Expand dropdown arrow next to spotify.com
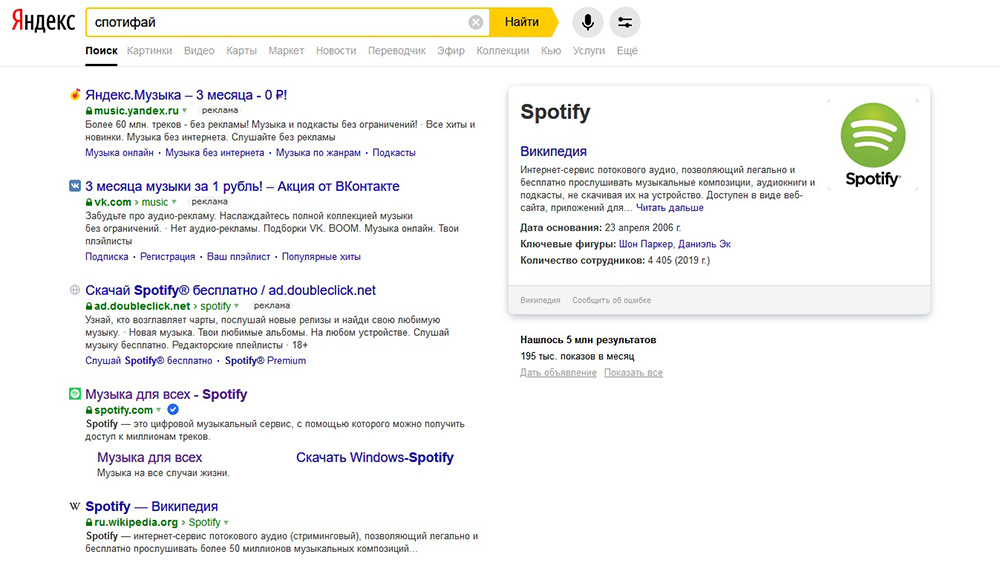The image size is (1000, 563). coord(158,410)
